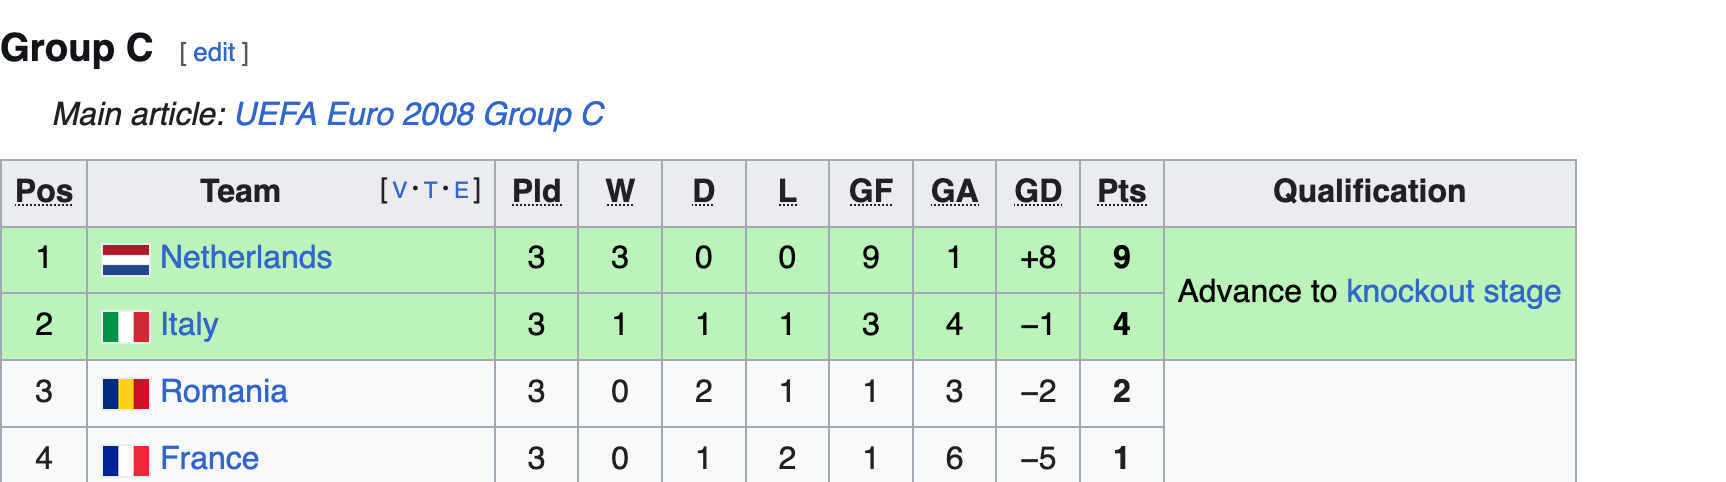Click the GA column header
The image size is (1726, 482).
[954, 191]
